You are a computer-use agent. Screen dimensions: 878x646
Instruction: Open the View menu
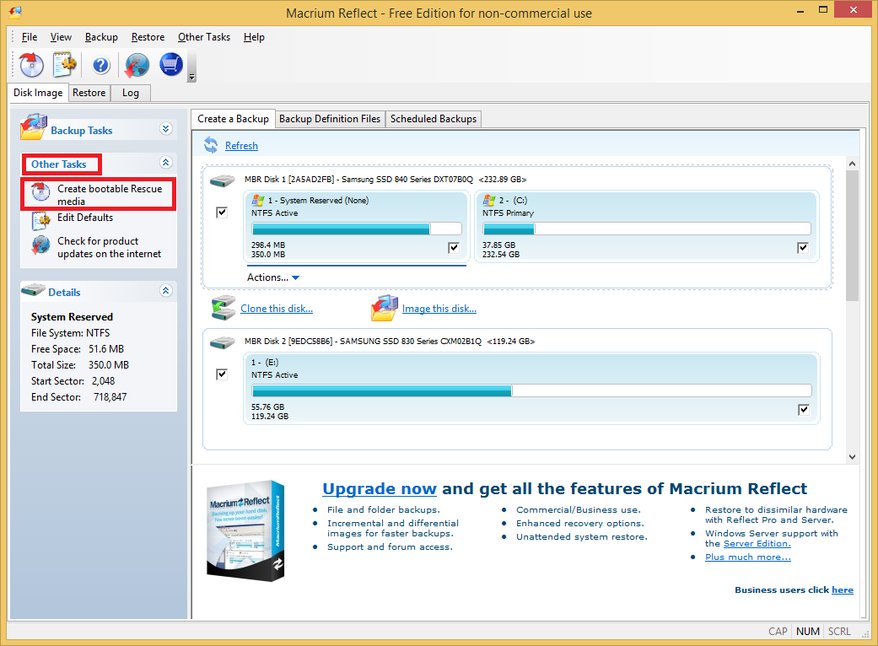pos(61,37)
